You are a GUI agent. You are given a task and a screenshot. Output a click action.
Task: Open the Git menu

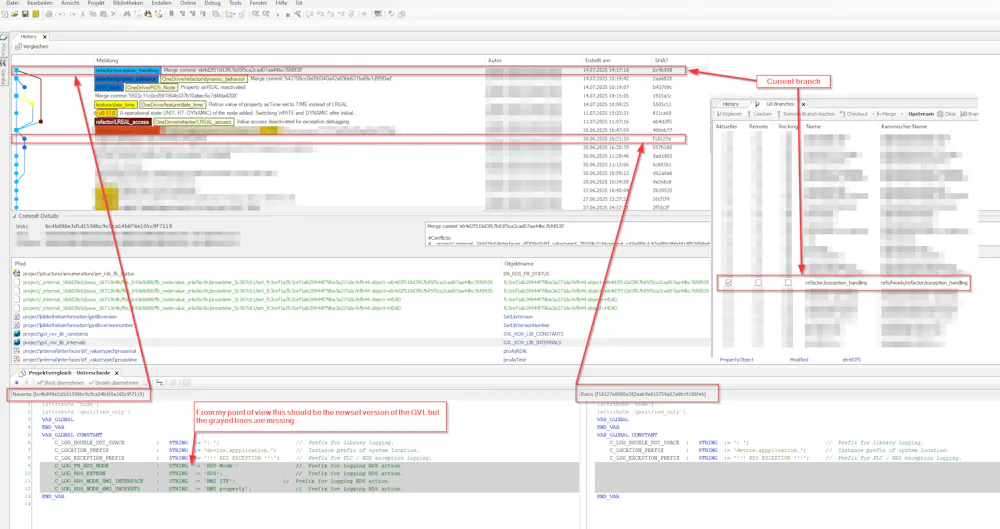coord(298,3)
